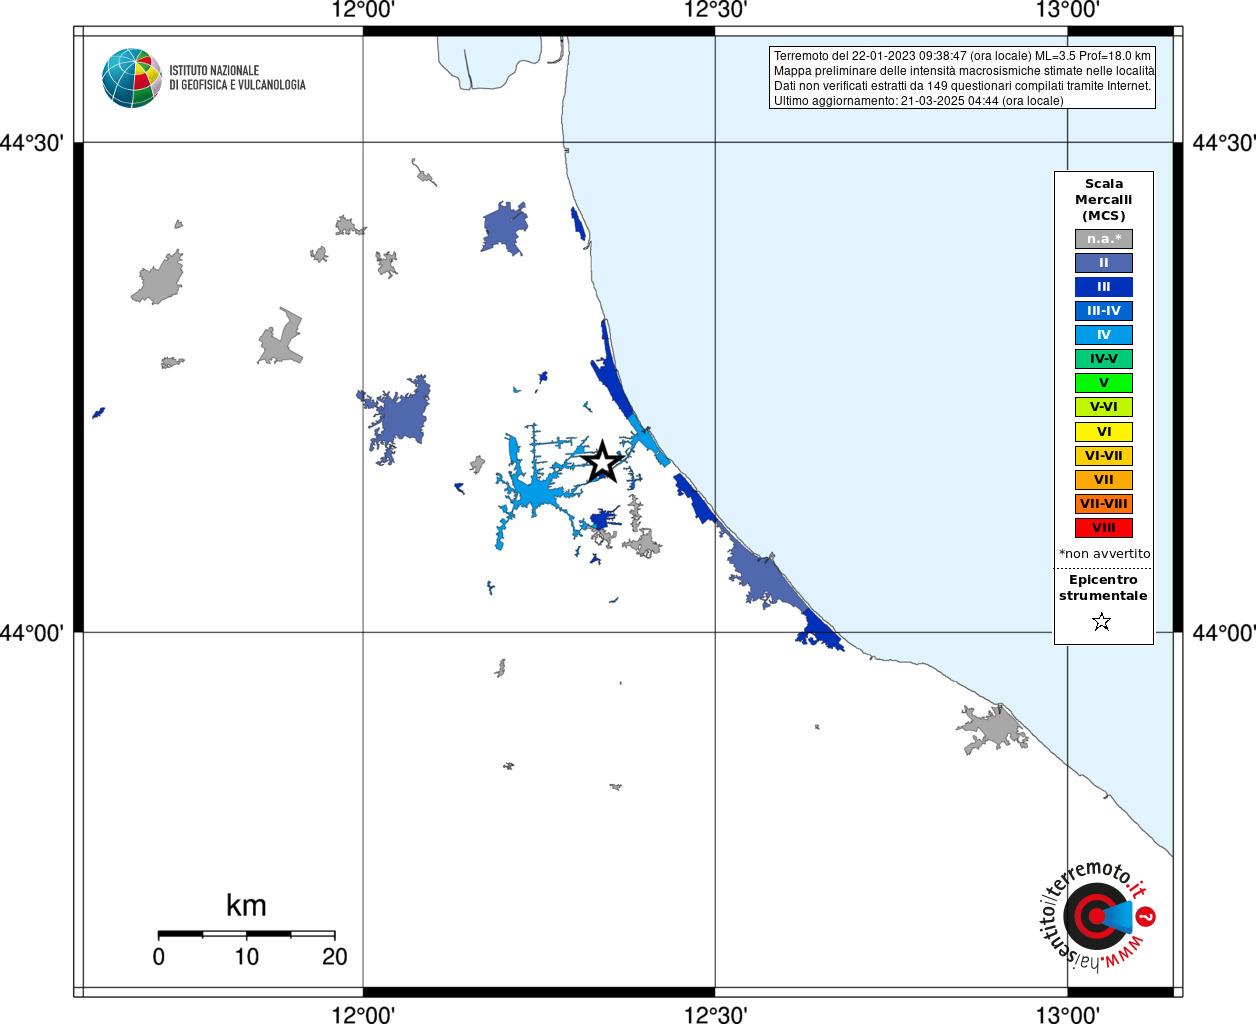
Task: Select the intensity IV legend swatch
Action: (x=1104, y=335)
